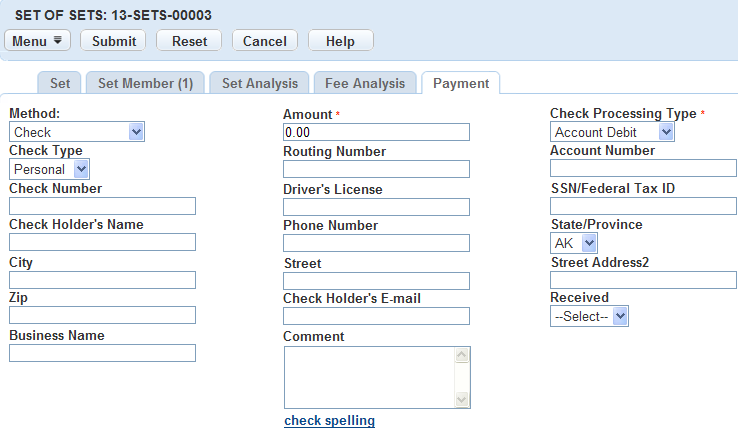Expand the State/Province dropdown

[x=574, y=243]
